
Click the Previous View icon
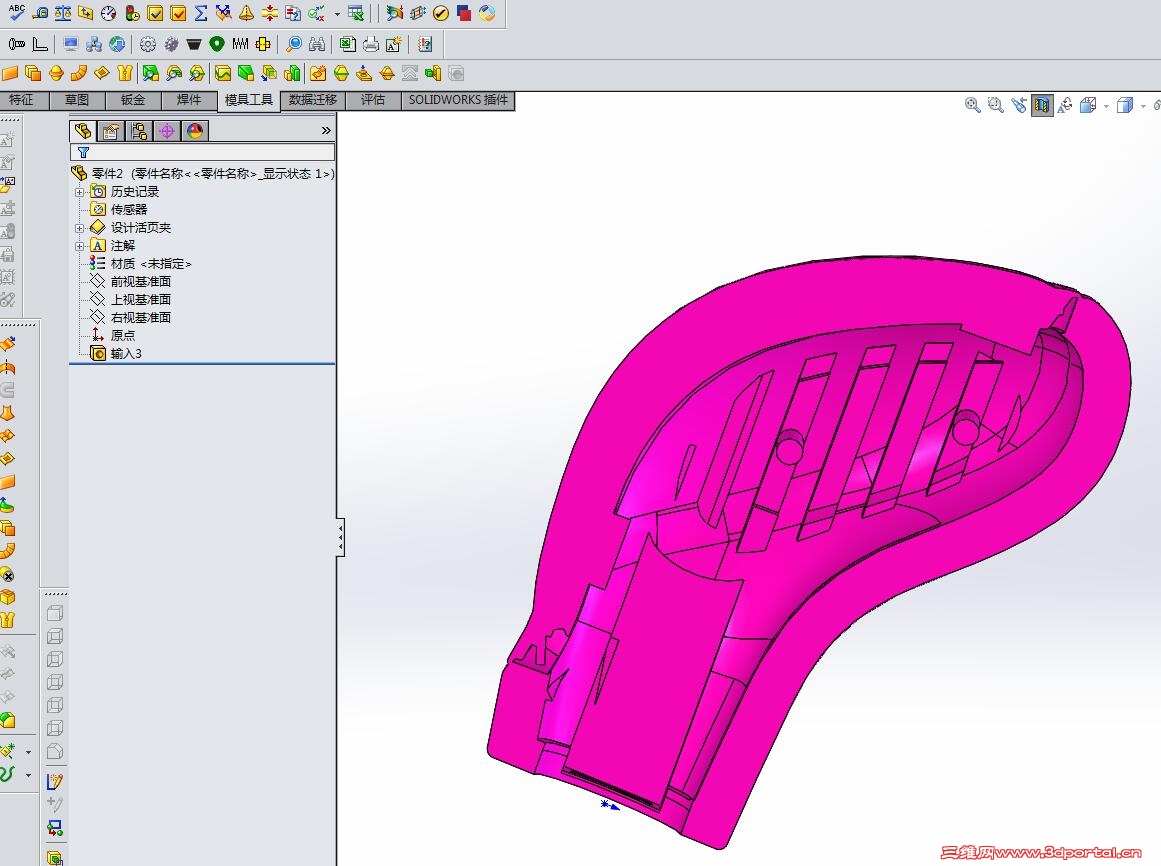pyautogui.click(x=1019, y=105)
